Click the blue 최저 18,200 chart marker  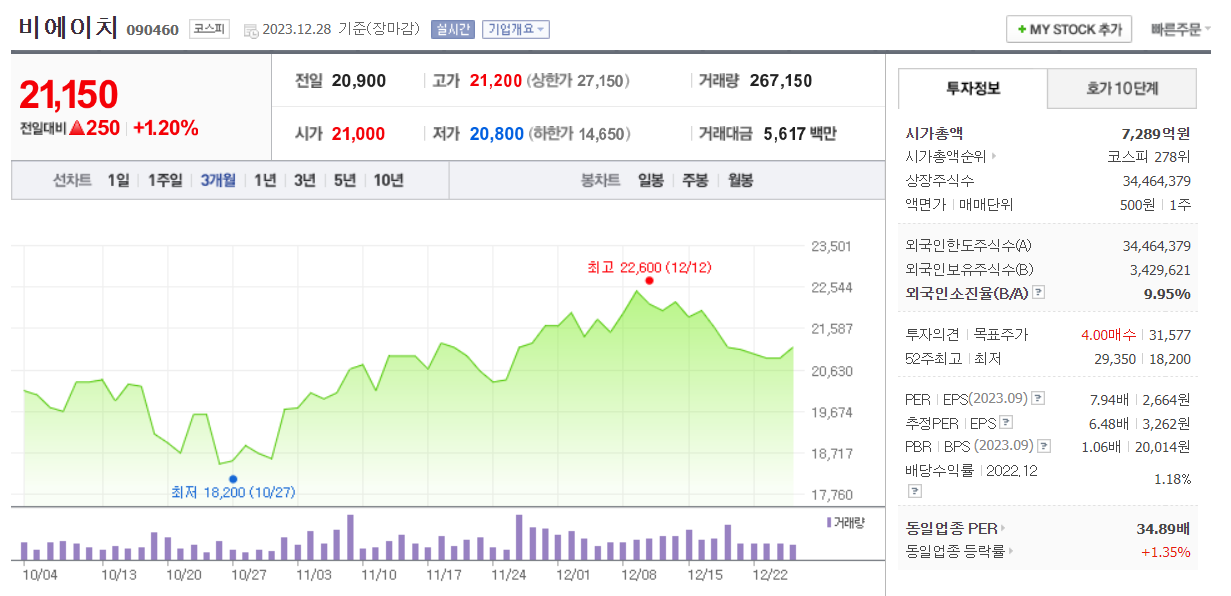[233, 478]
